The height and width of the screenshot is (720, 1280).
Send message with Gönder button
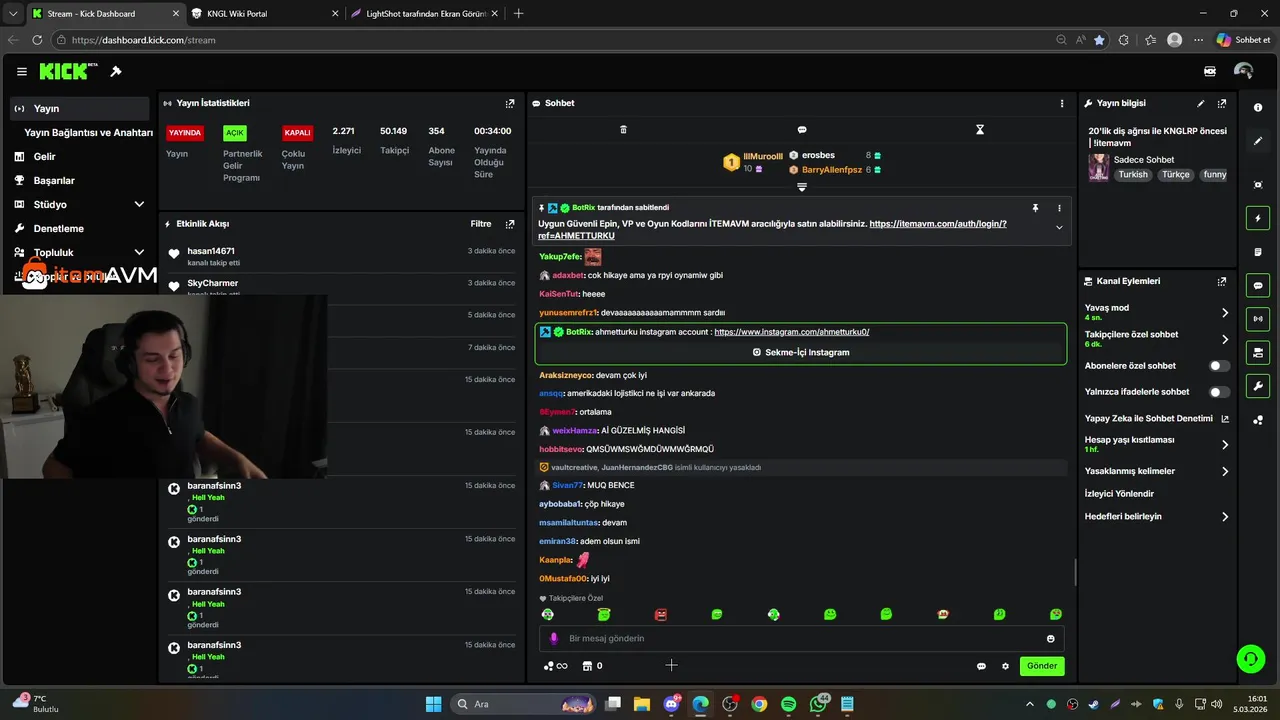(1042, 666)
